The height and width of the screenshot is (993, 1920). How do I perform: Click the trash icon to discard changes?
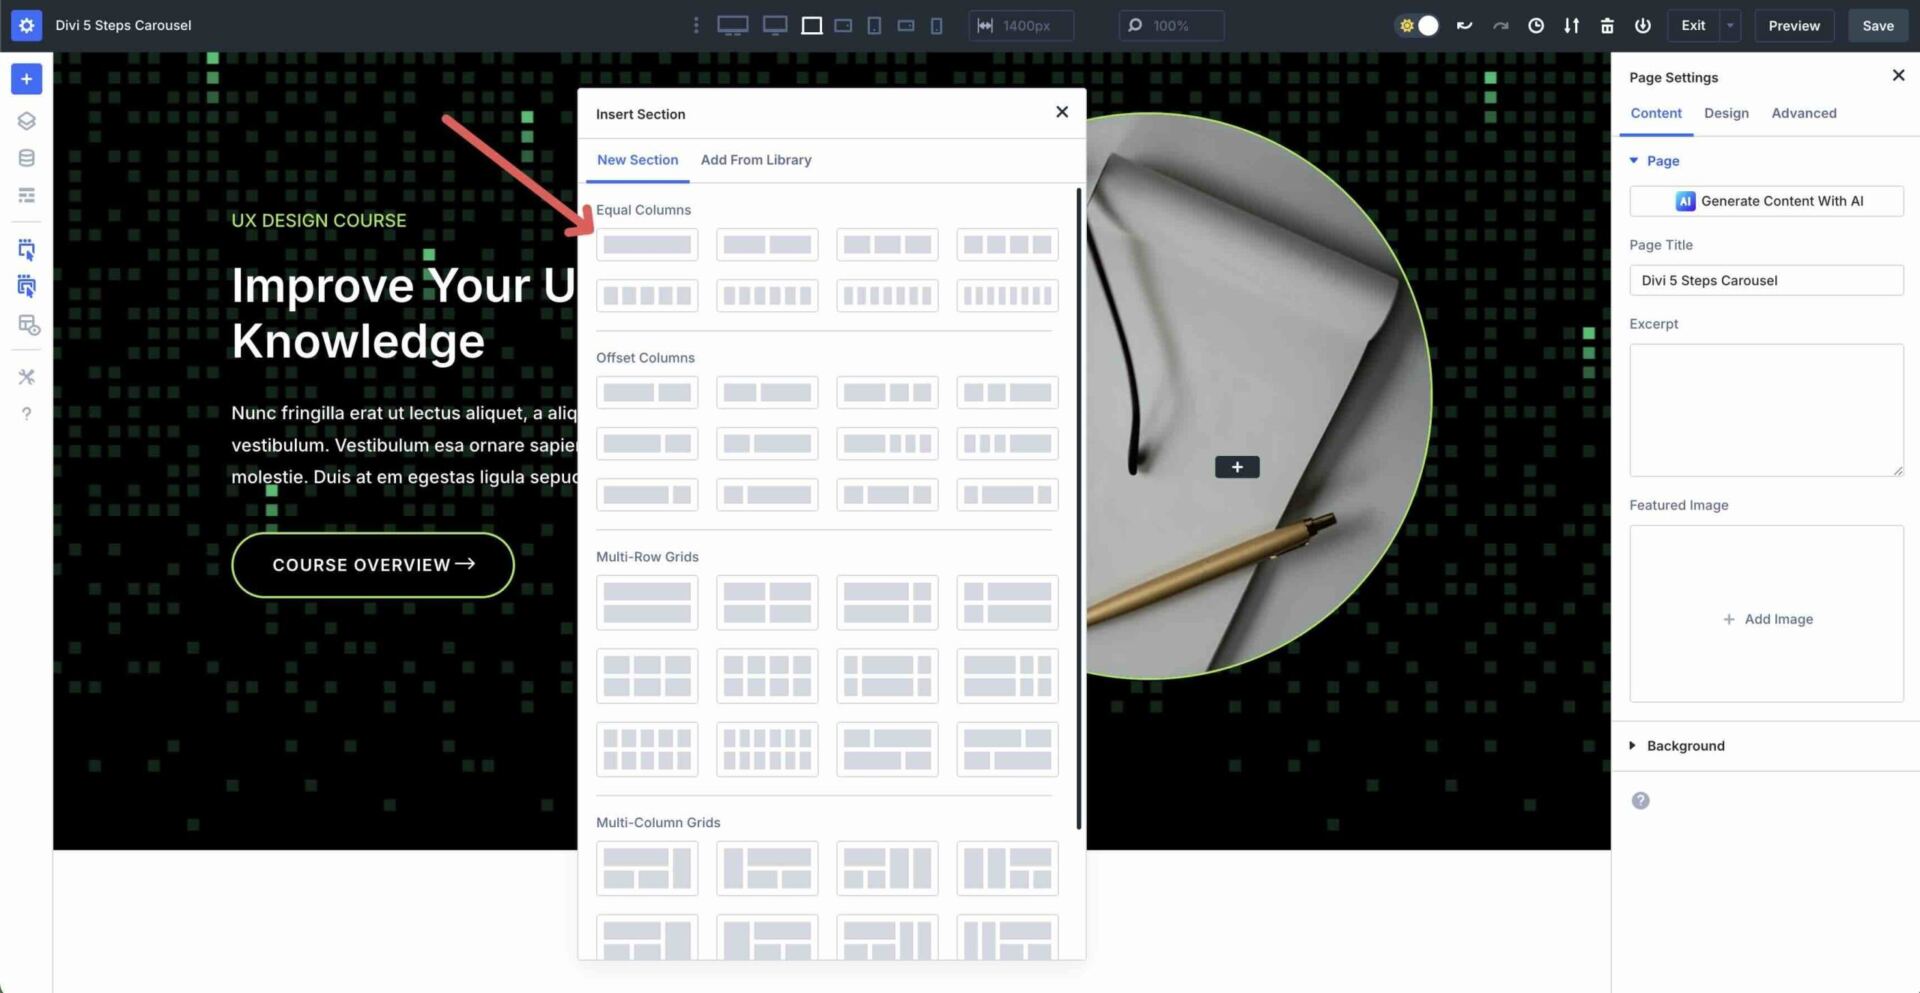point(1607,25)
